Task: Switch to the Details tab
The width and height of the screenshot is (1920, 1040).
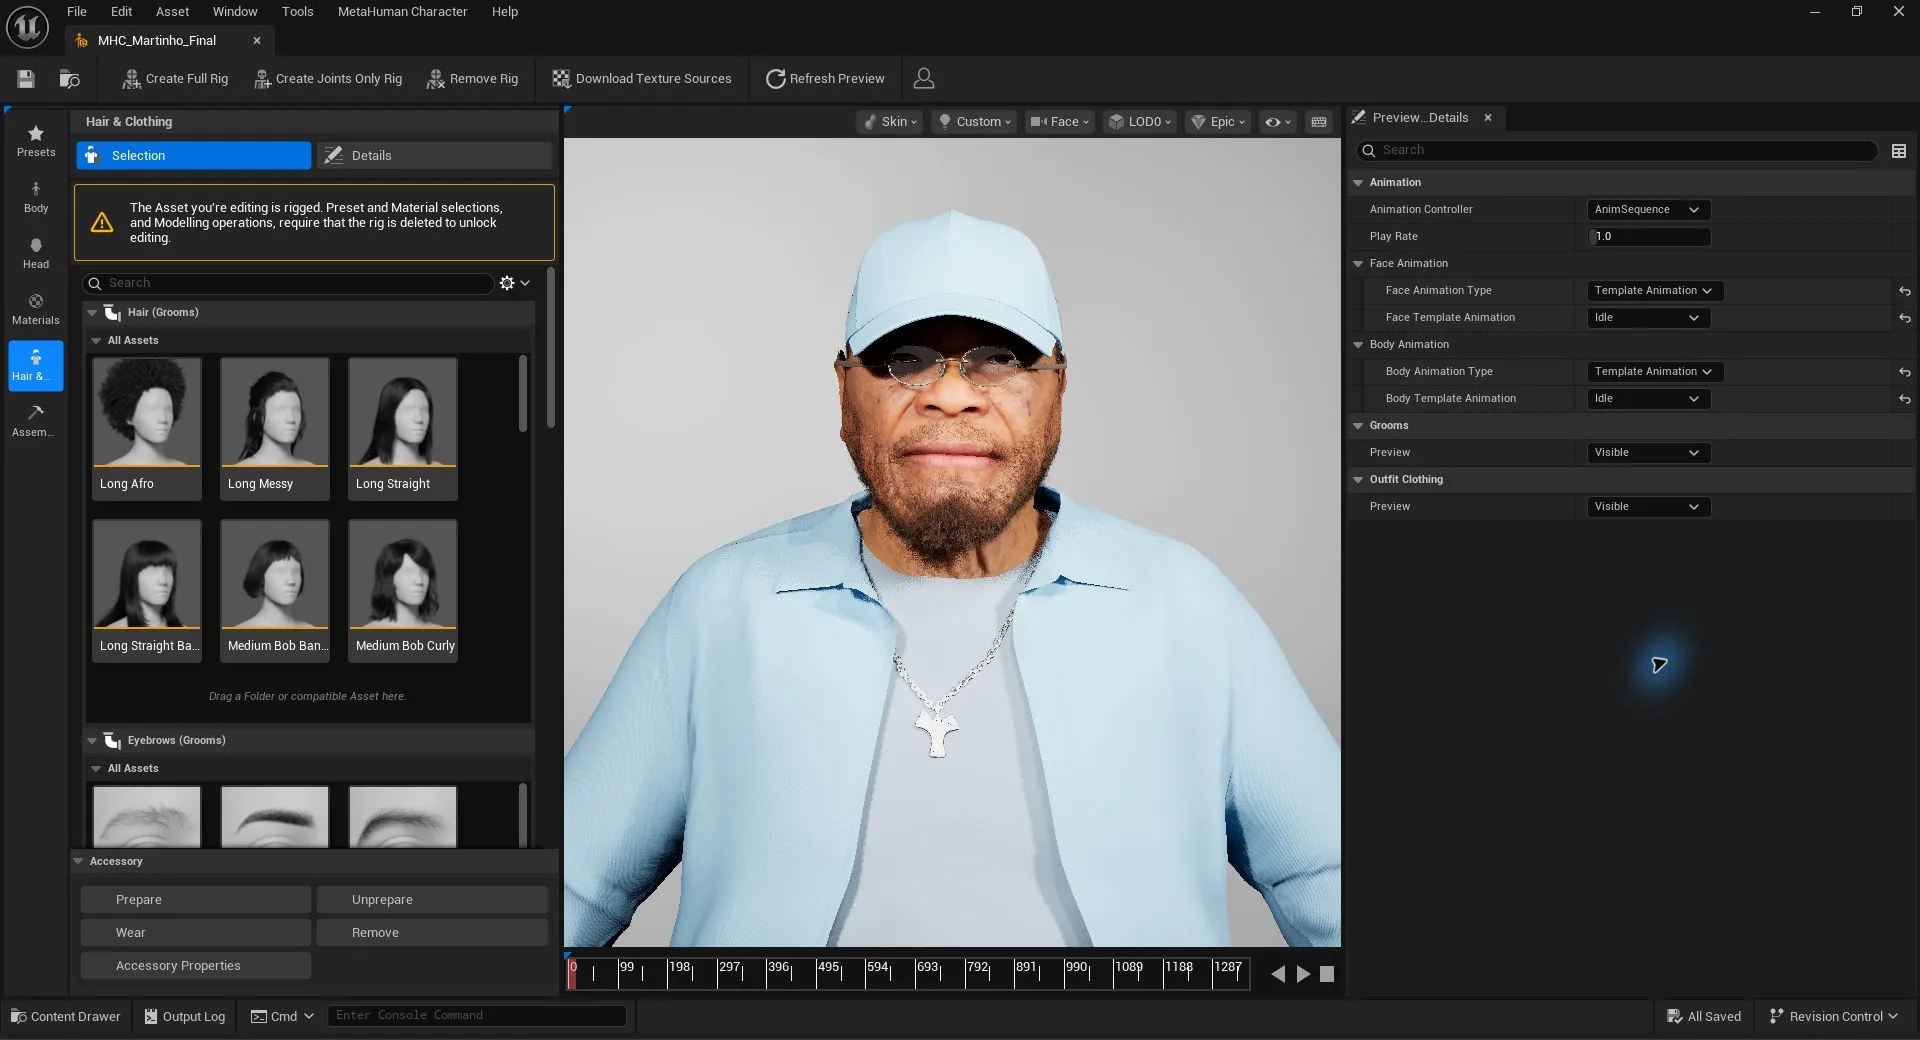Action: tap(434, 156)
